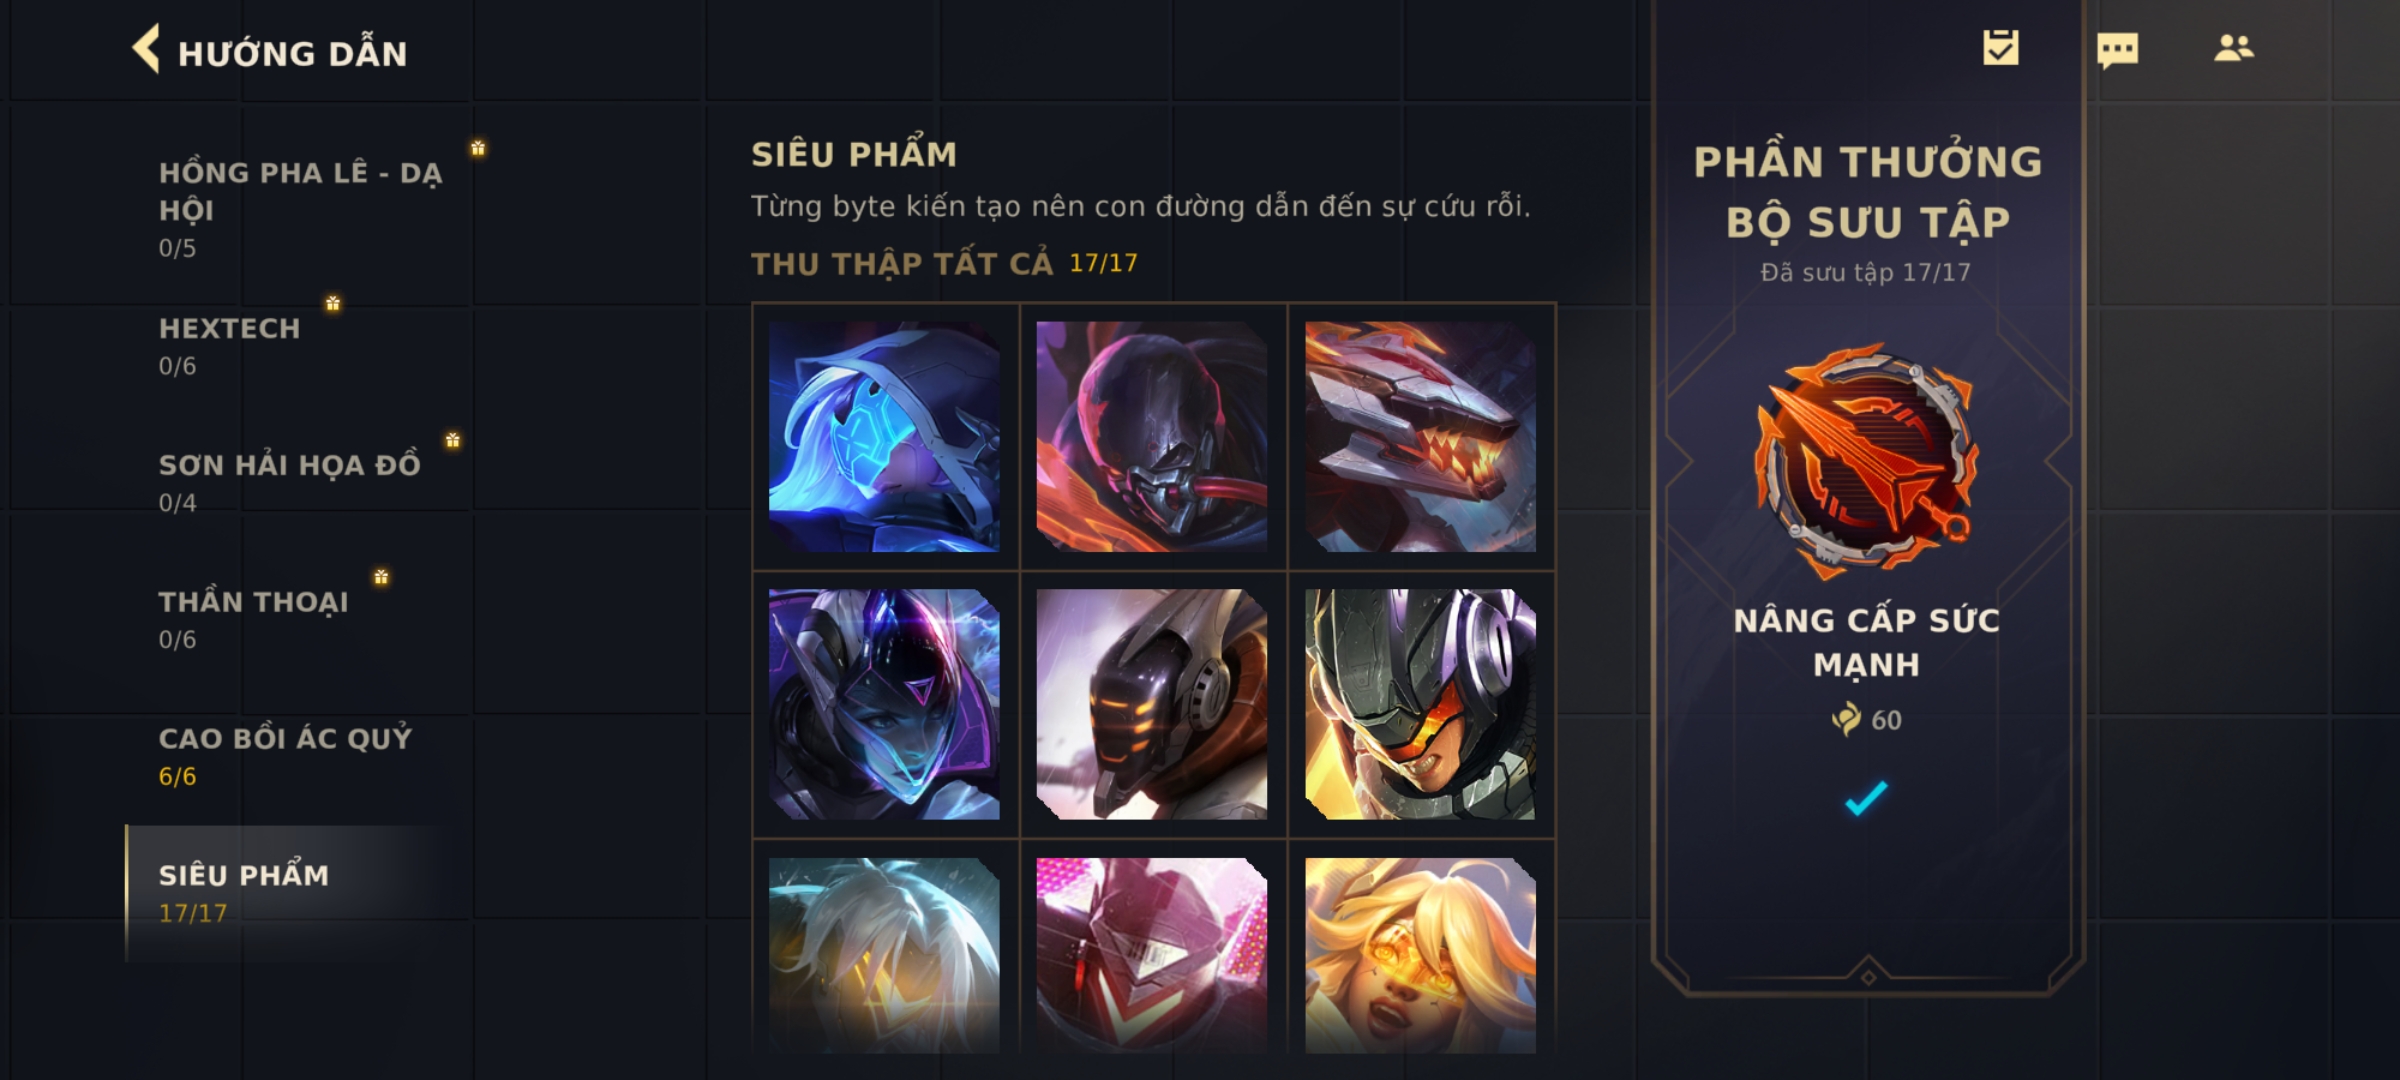Open the missions checklist icon
The width and height of the screenshot is (2400, 1080).
(x=2000, y=48)
